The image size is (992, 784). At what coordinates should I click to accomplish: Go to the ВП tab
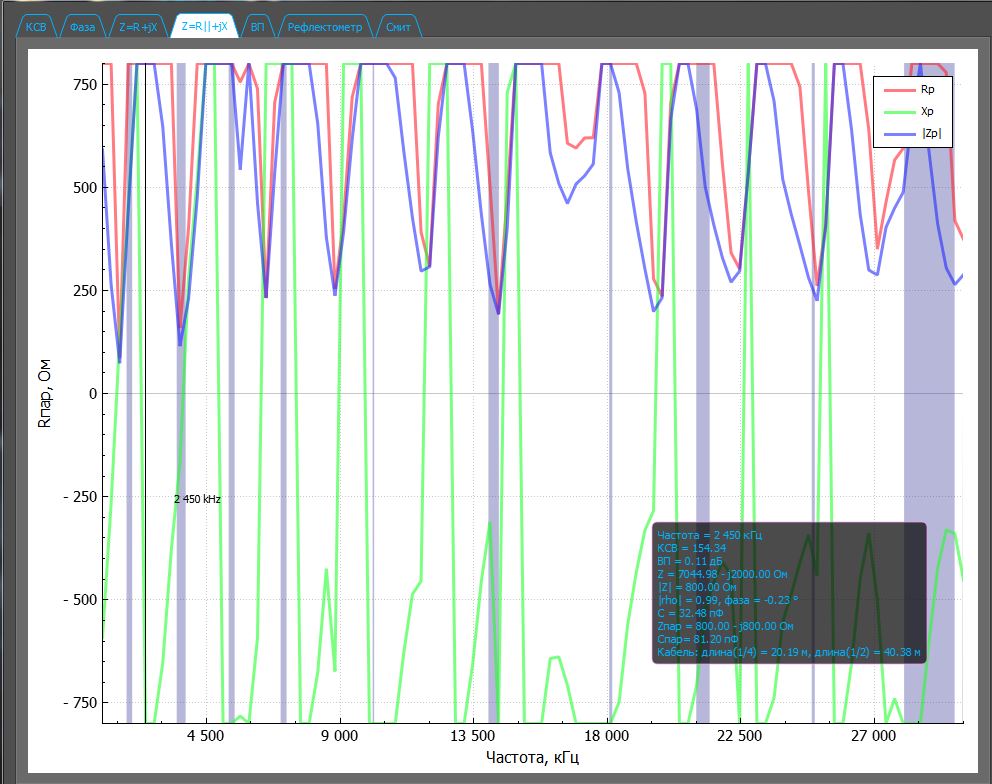coord(258,27)
